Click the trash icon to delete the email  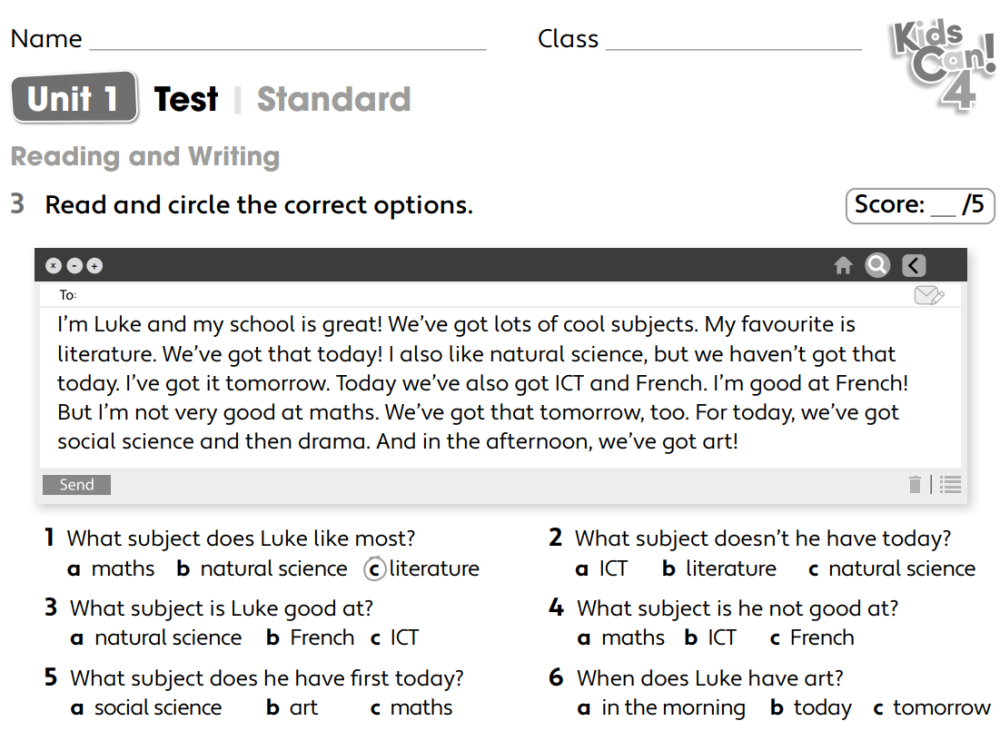click(x=914, y=485)
